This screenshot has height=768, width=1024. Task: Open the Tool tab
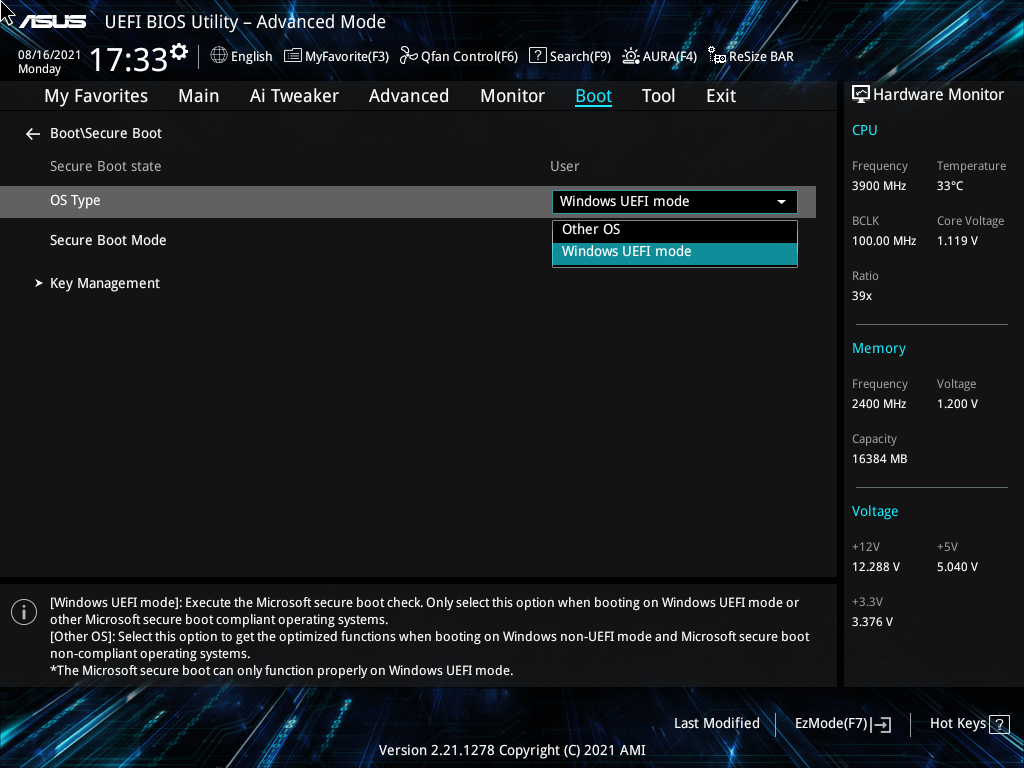(658, 96)
